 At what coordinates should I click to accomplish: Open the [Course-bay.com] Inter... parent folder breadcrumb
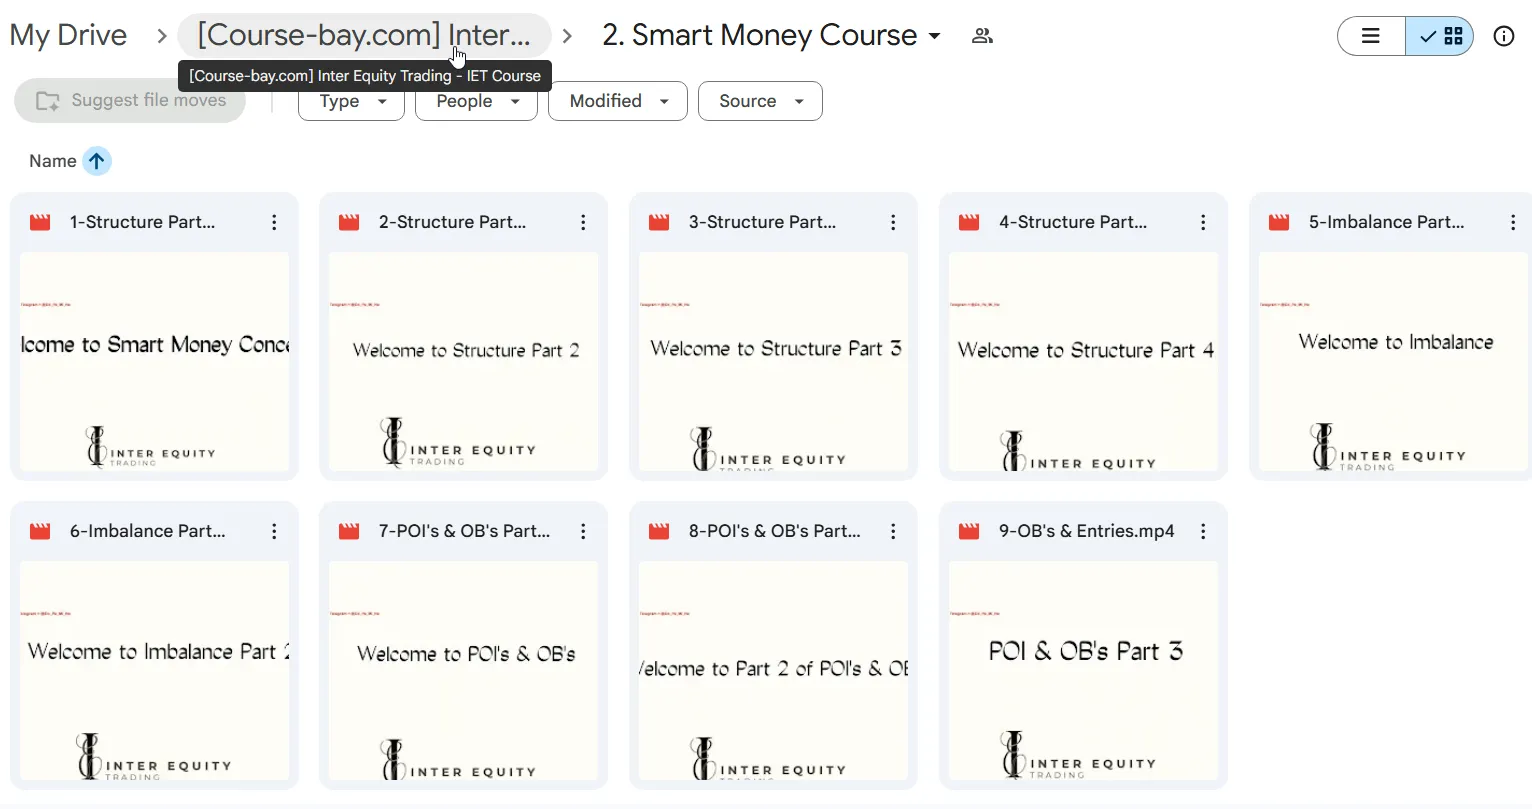pyautogui.click(x=364, y=36)
